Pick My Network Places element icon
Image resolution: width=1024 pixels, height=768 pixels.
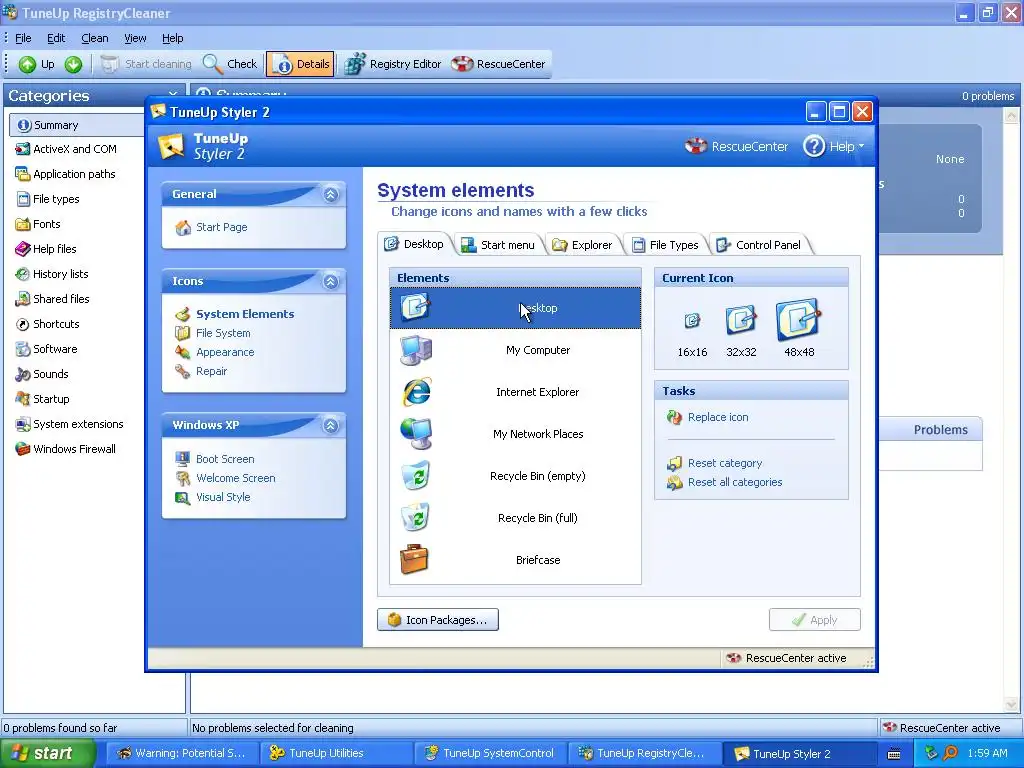coord(416,434)
